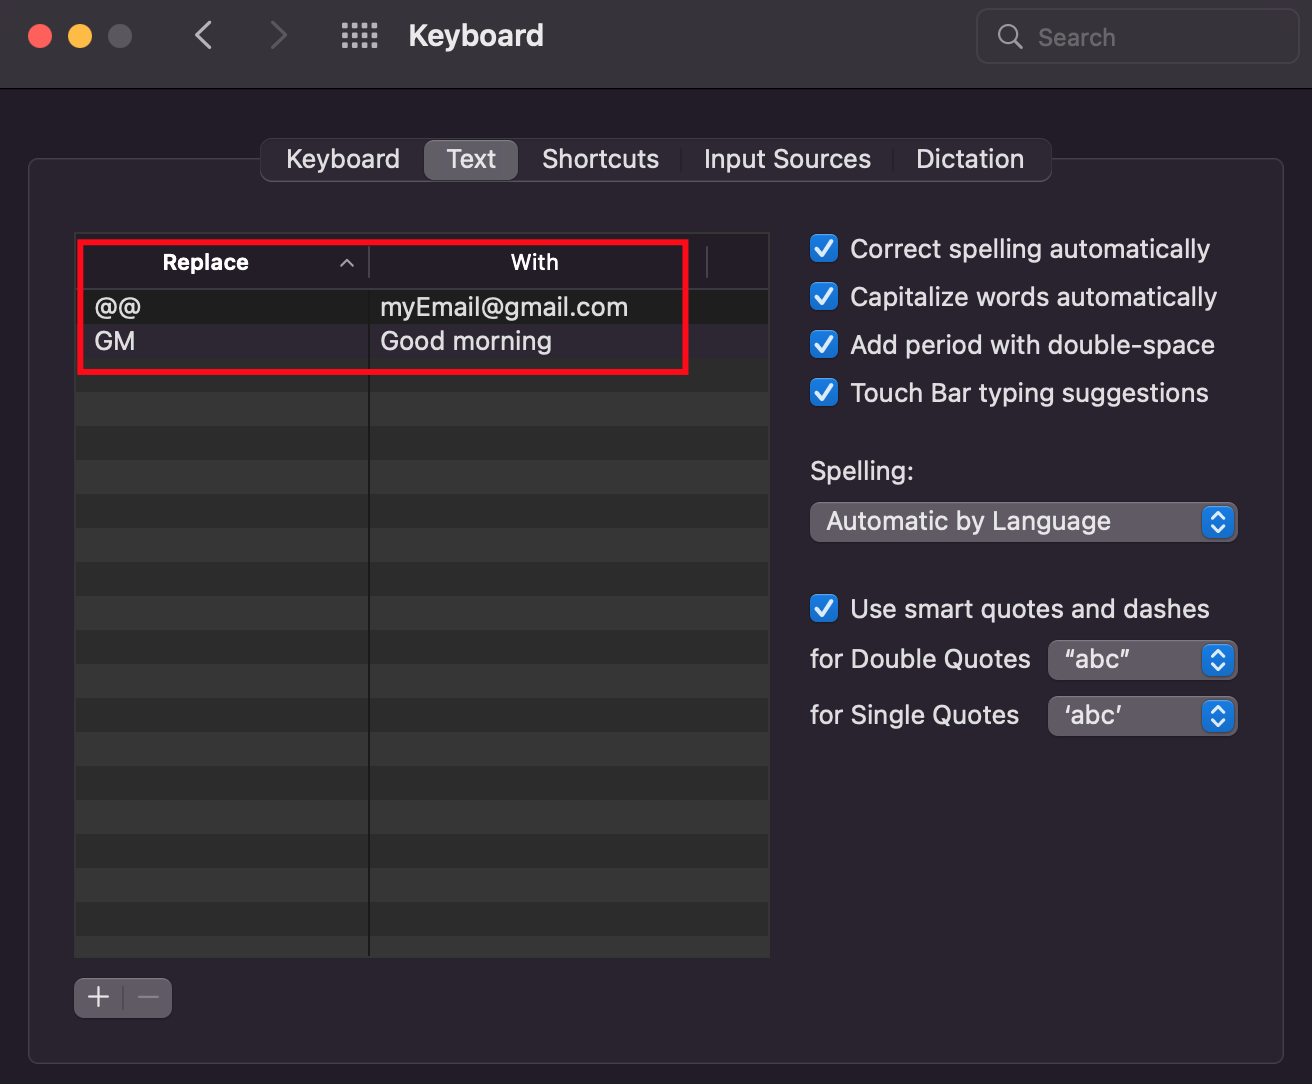Uncheck Capitalize words automatically
Screen dimensions: 1312x1084
point(823,296)
